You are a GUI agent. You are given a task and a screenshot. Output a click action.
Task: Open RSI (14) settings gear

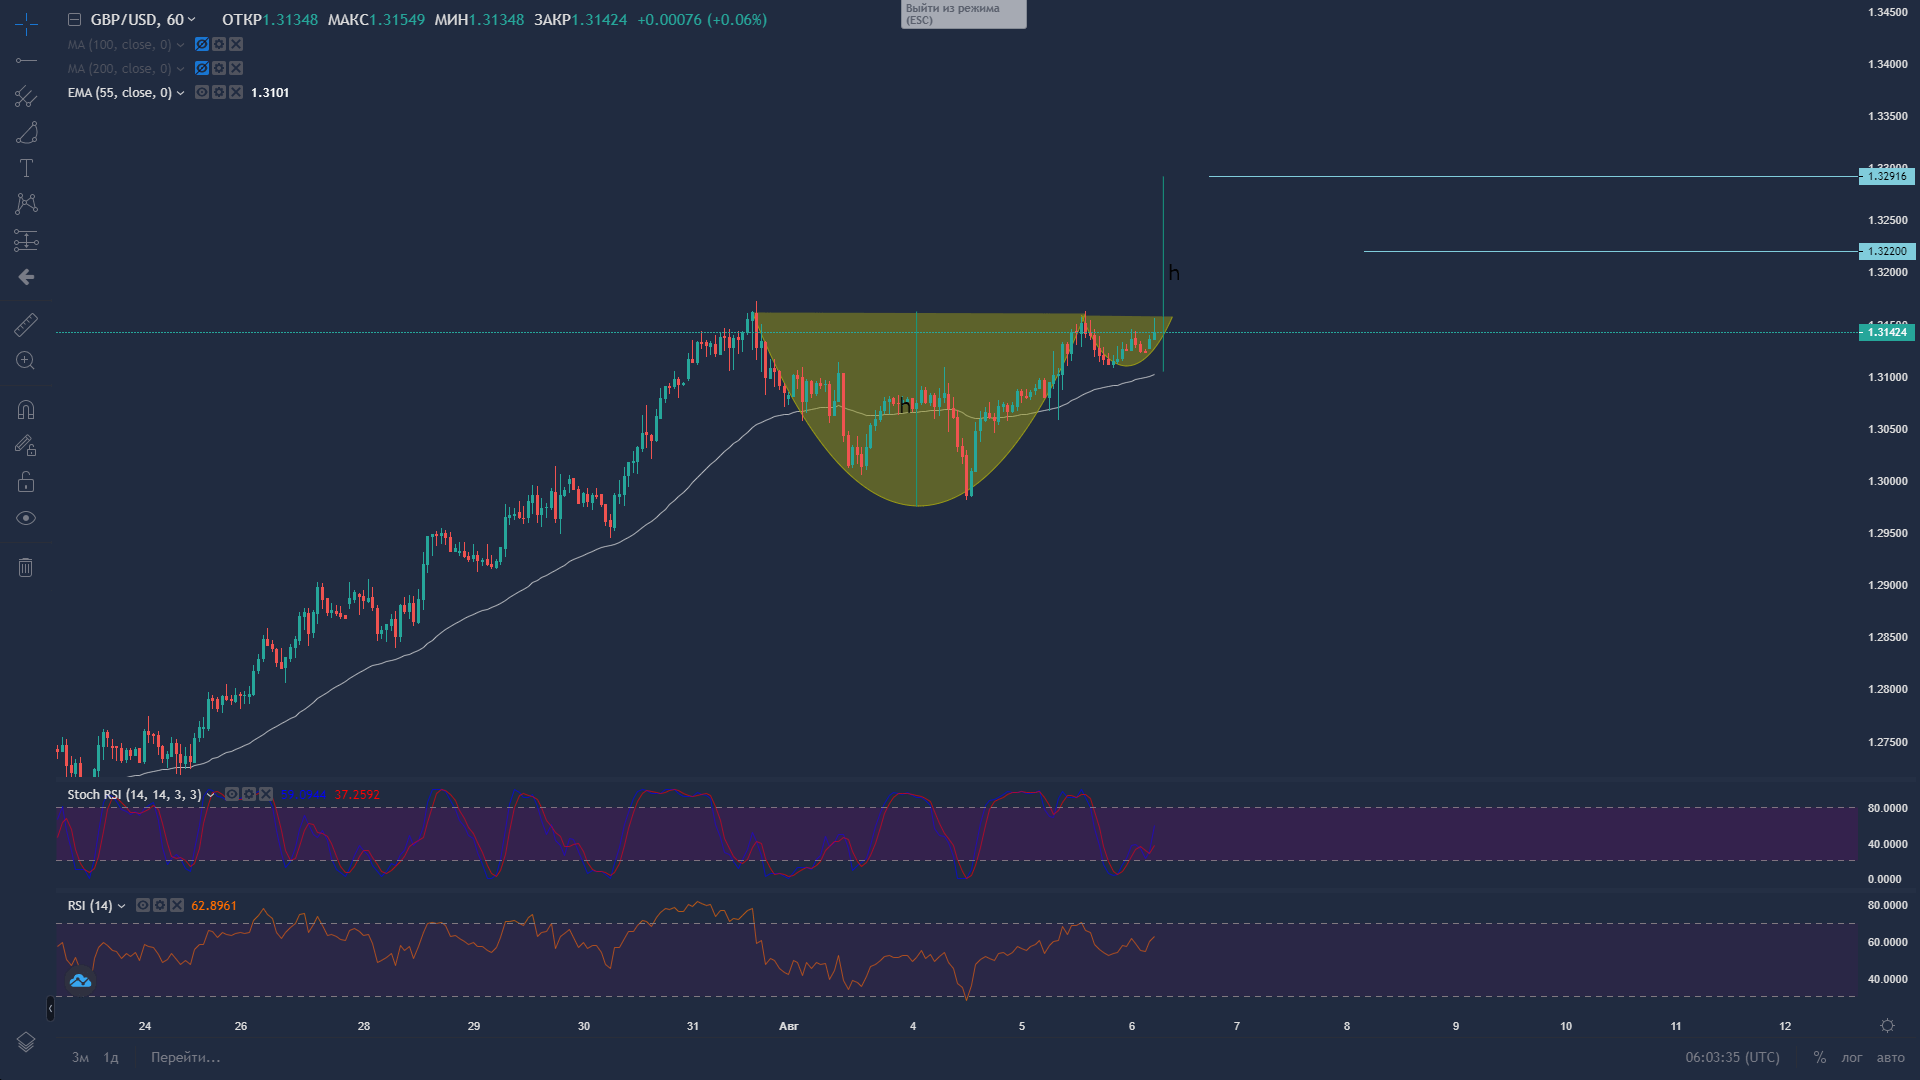[x=160, y=905]
